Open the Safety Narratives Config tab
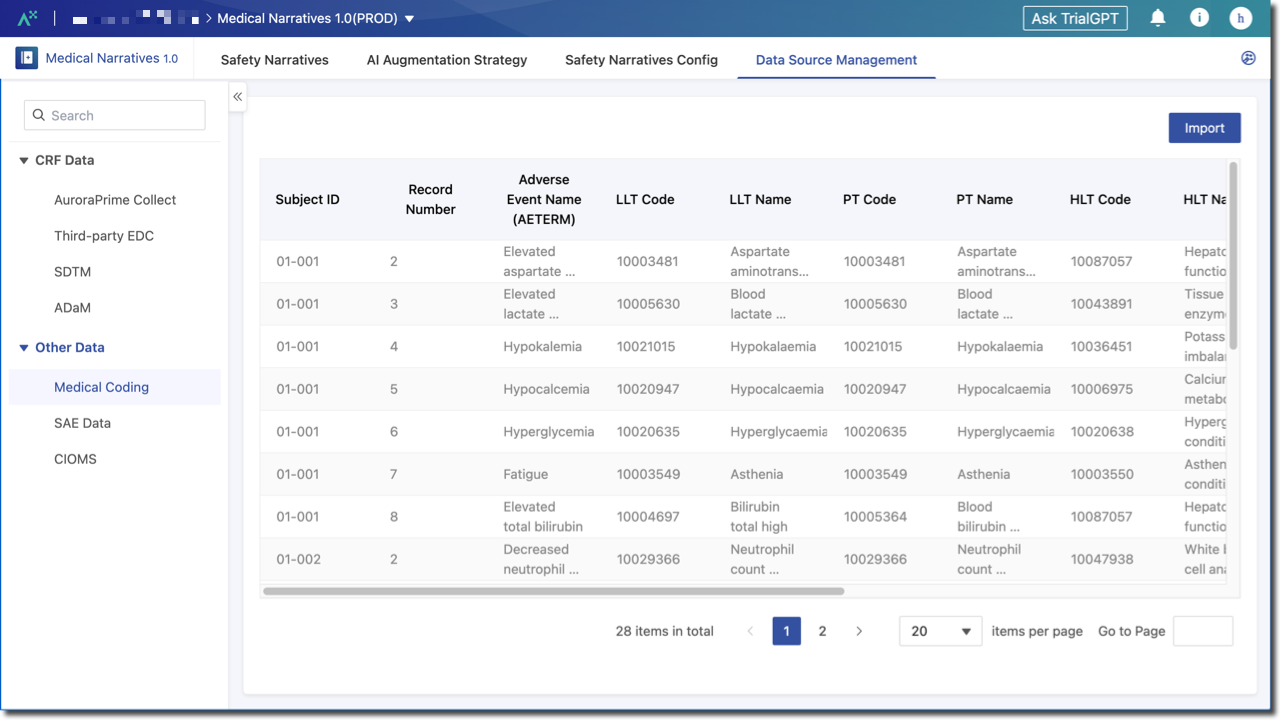Viewport: 1280px width, 720px height. tap(641, 60)
